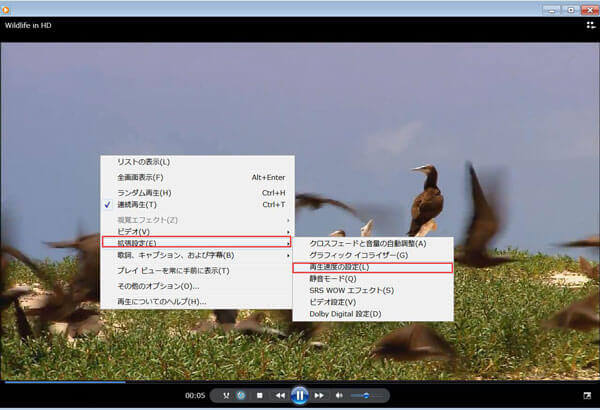Click the Windows Media Player title icon
Image resolution: width=600 pixels, height=410 pixels.
5,10
